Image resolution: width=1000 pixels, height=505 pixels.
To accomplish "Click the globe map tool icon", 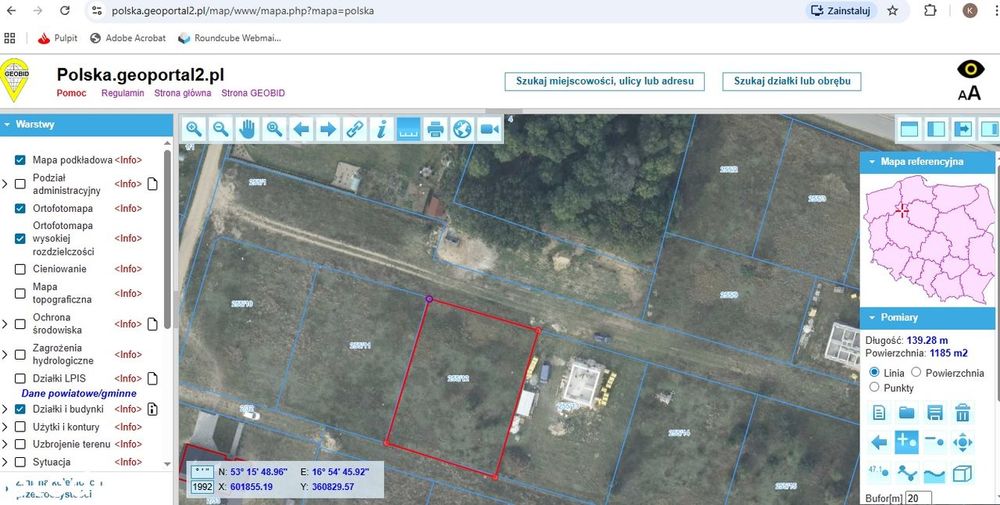I will point(462,129).
